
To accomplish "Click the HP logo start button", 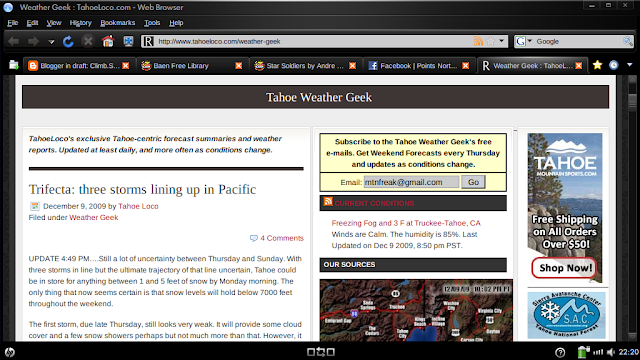I will click(x=10, y=352).
